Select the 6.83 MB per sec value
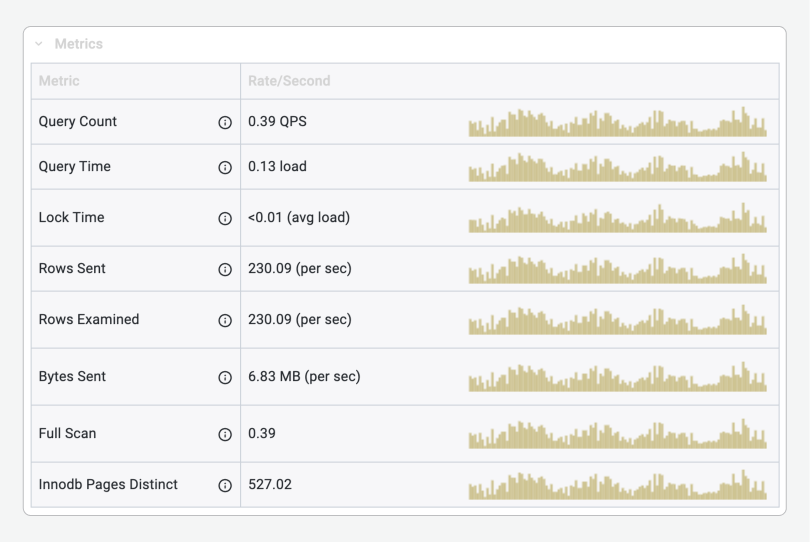Screen dimensions: 810x542 pos(304,376)
